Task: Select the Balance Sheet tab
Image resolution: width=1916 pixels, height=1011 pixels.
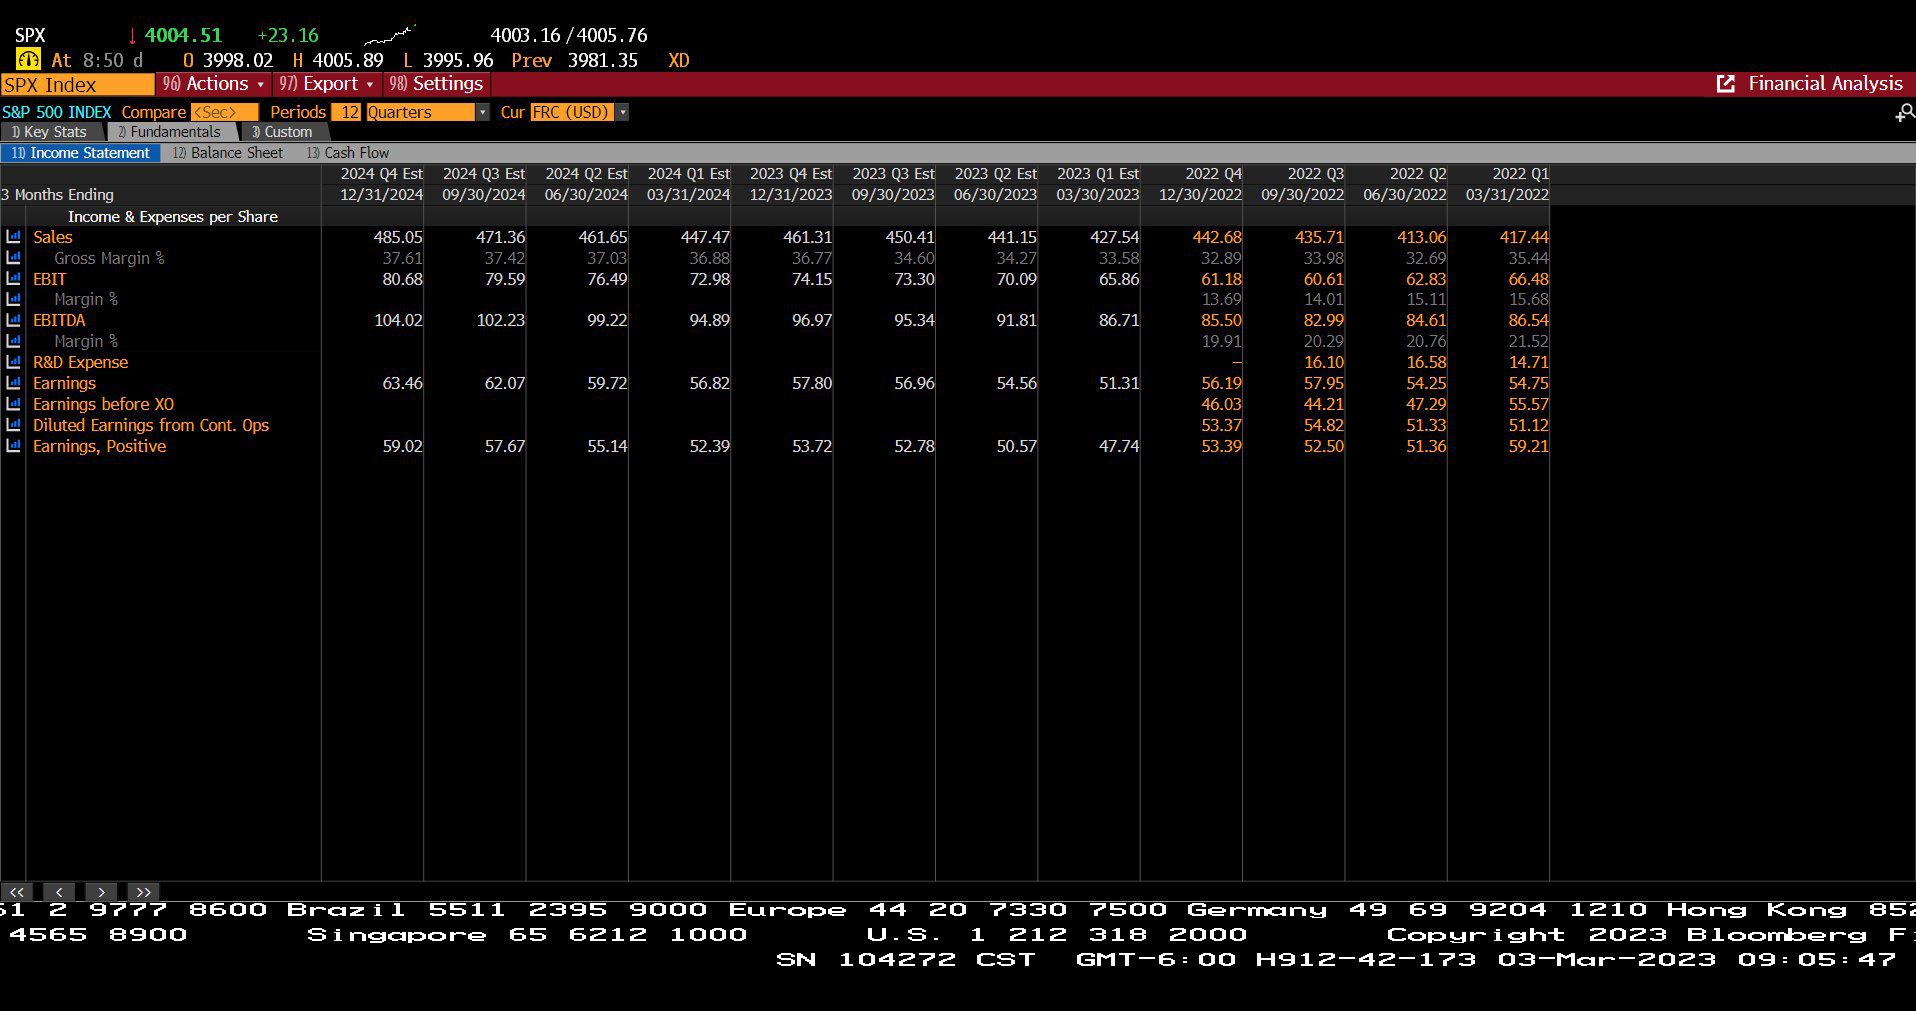Action: coord(228,153)
